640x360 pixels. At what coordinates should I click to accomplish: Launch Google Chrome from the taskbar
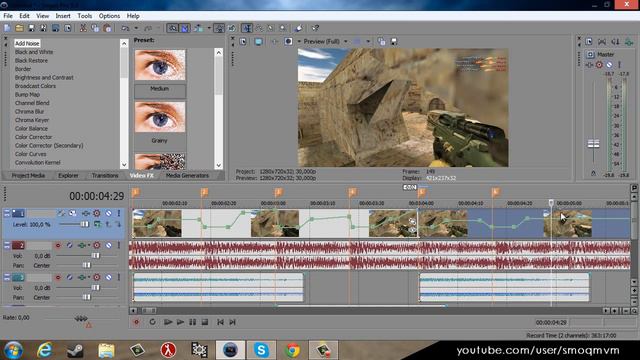[x=292, y=350]
